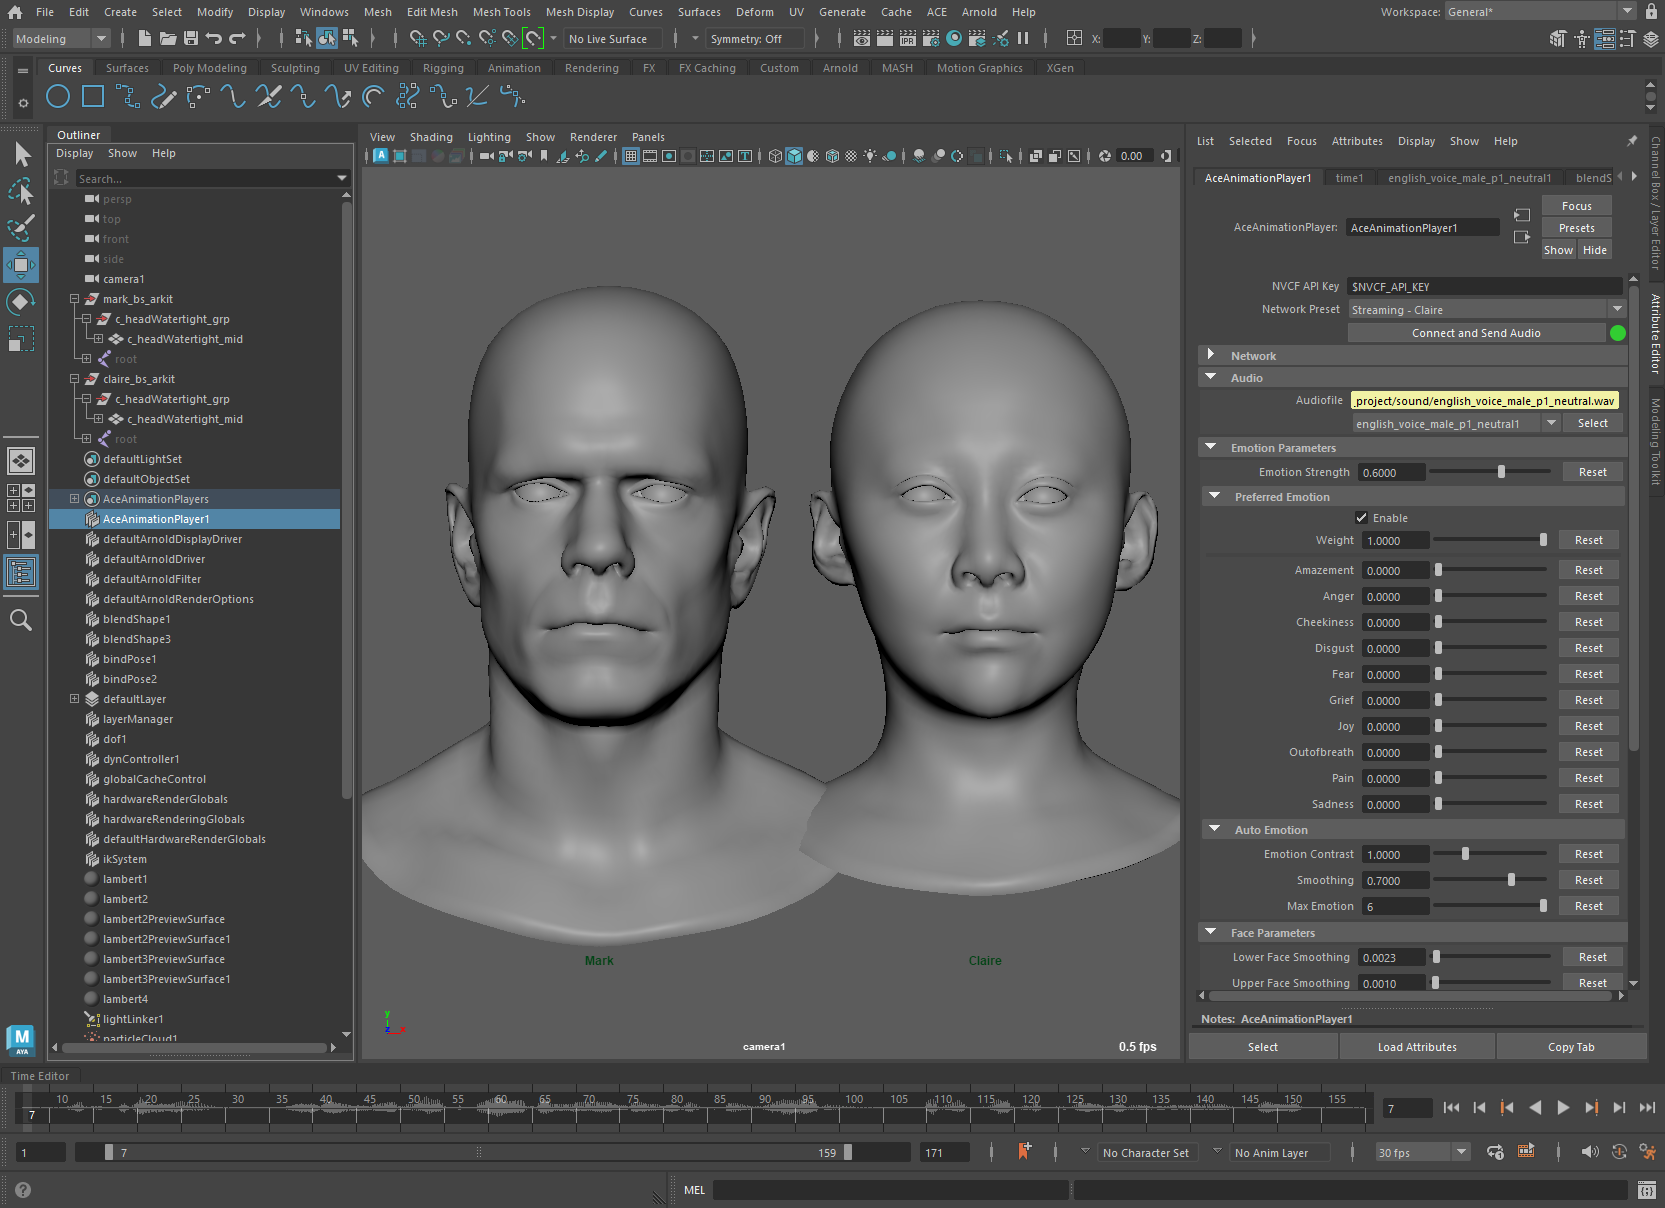
Task: Click Connect and Send Audio button
Action: 1475,333
